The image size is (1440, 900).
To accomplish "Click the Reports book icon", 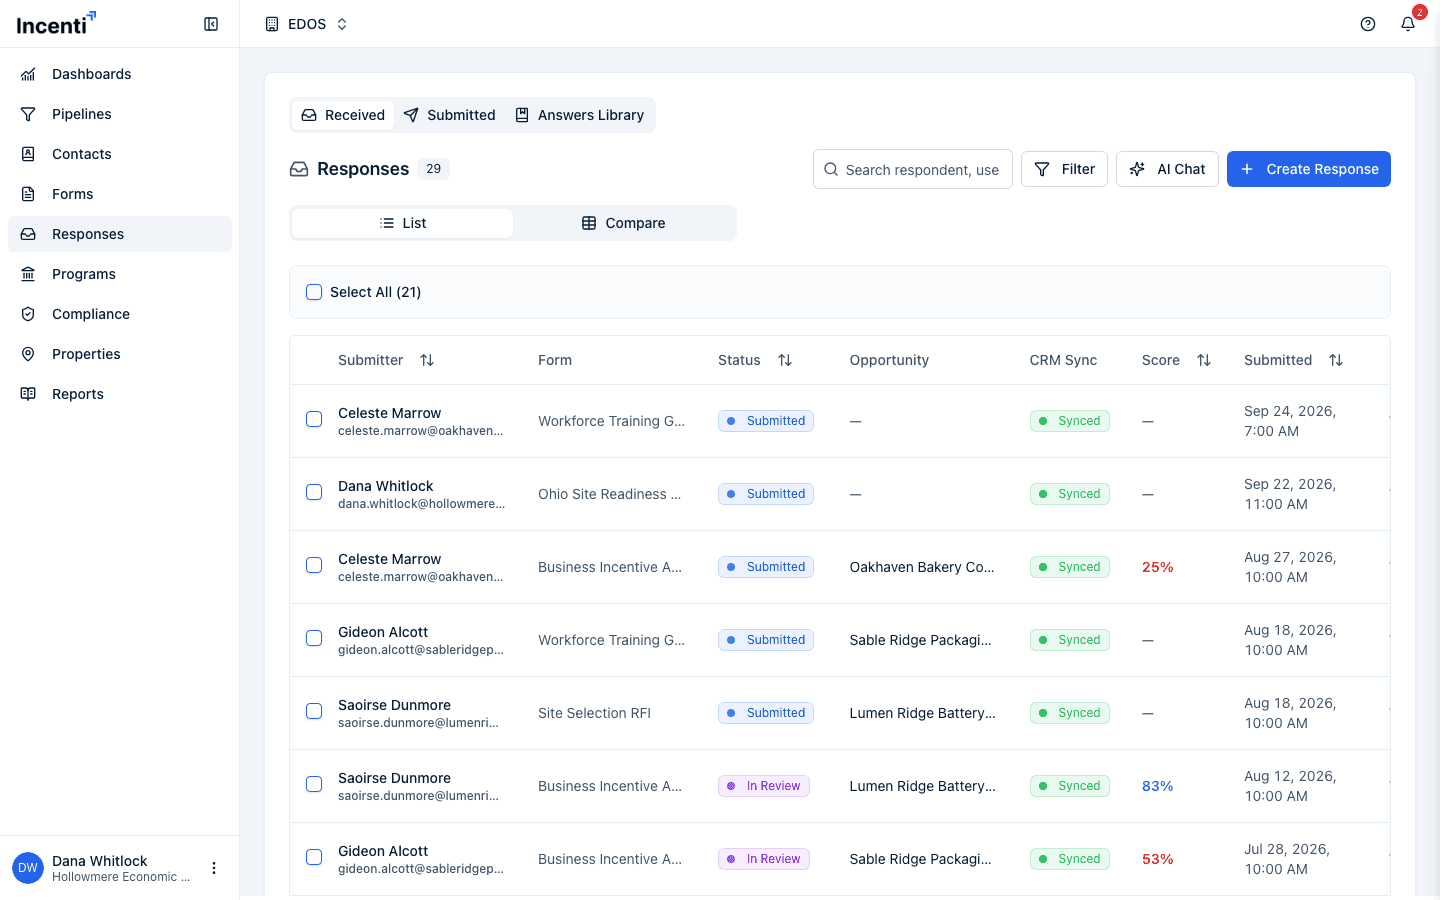I will (28, 394).
